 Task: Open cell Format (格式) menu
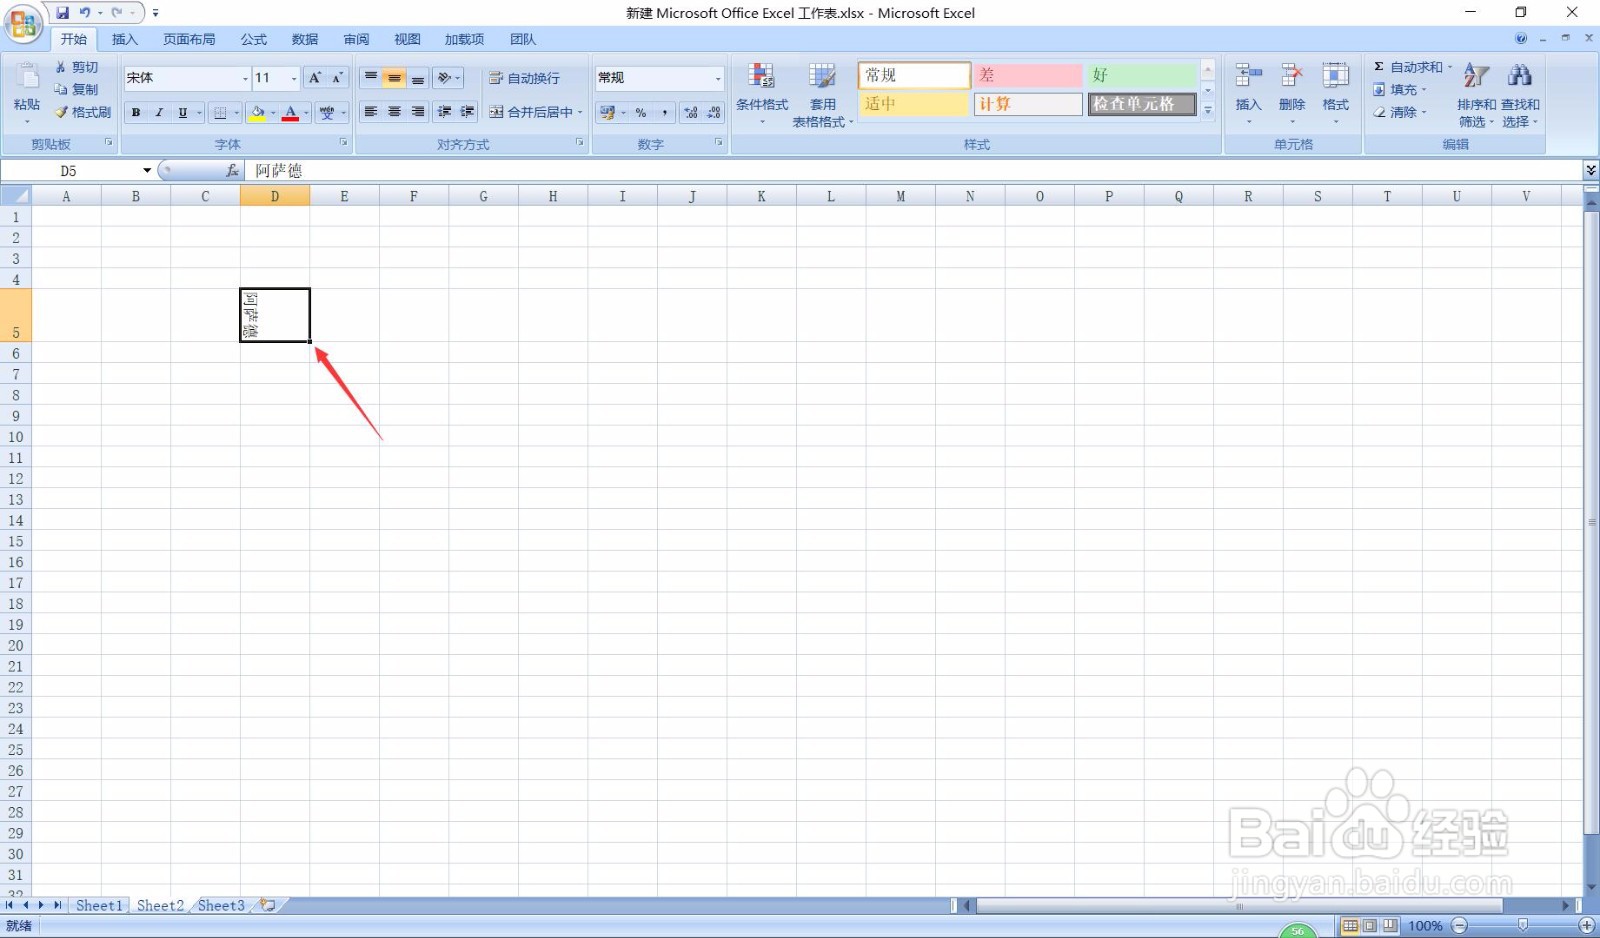click(1336, 92)
